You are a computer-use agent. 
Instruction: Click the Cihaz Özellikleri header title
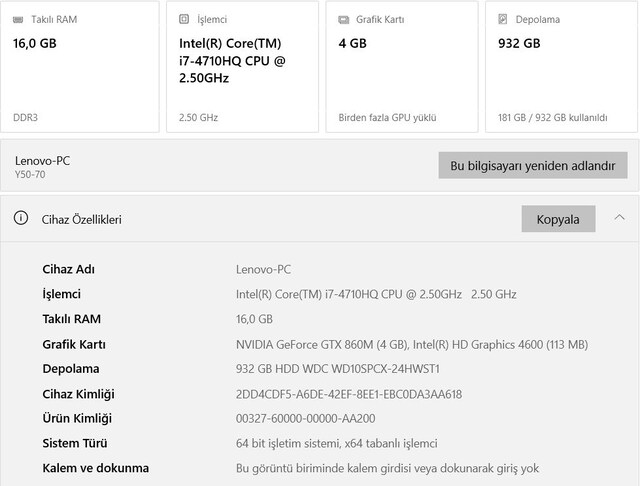click(x=82, y=220)
